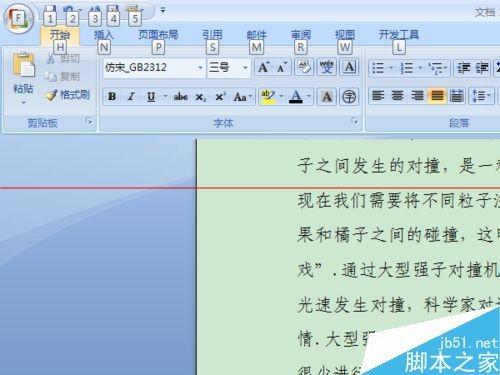This screenshot has width=500, height=375.
Task: Activate the Format Painter (格式刷)
Action: point(68,95)
